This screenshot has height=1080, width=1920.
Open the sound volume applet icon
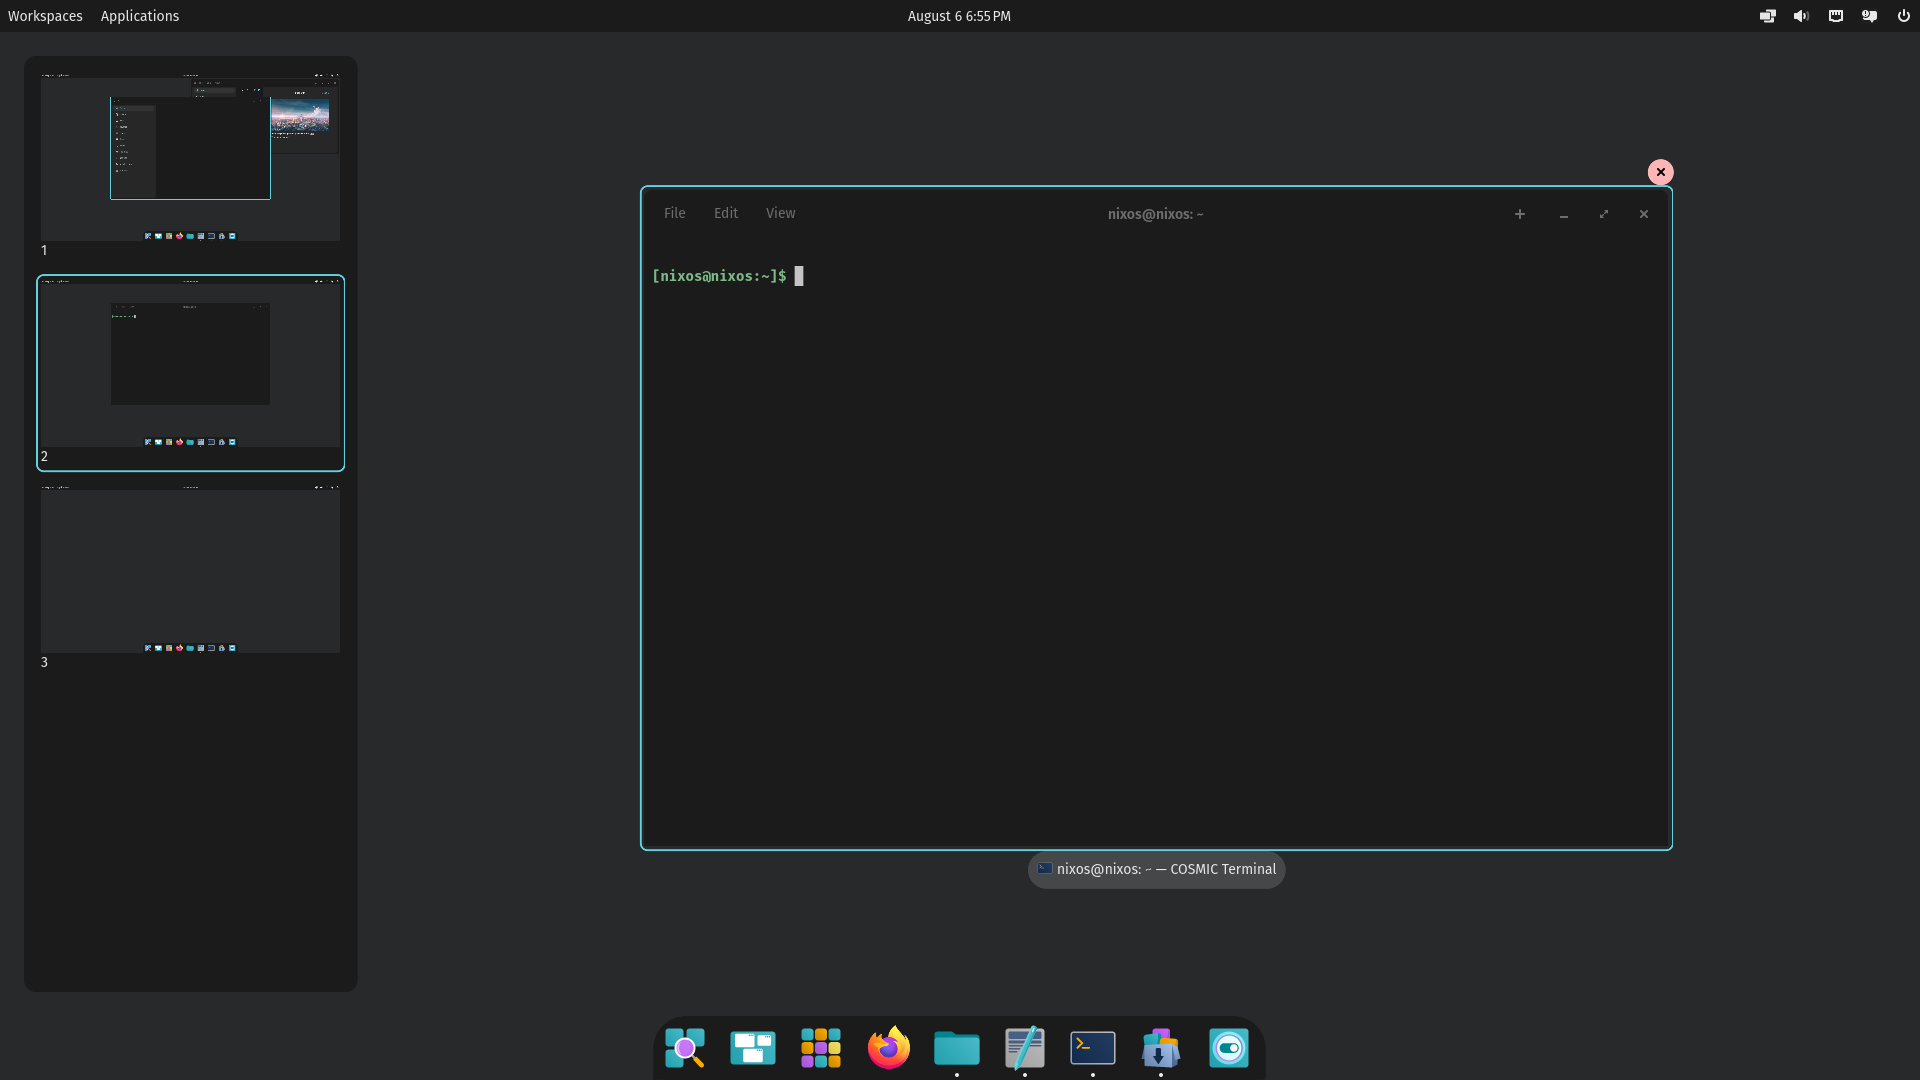click(x=1802, y=16)
